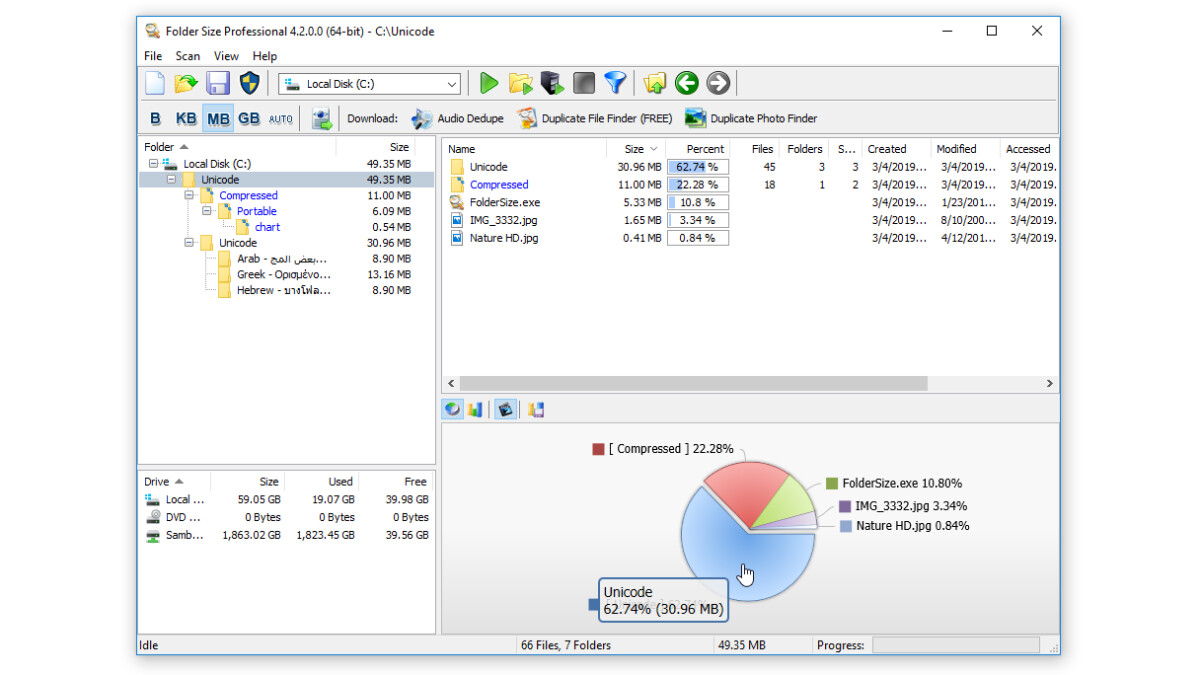
Task: Select the chart folder in tree
Action: (x=267, y=227)
